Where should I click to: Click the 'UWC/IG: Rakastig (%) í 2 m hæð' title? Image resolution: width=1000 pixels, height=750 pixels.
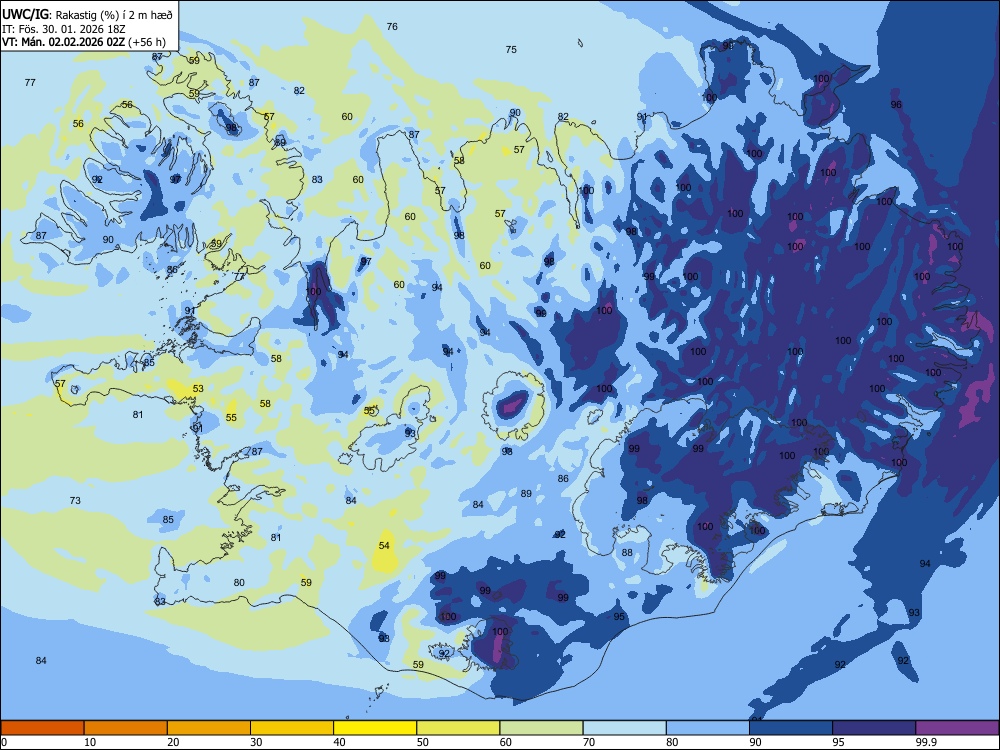87,15
